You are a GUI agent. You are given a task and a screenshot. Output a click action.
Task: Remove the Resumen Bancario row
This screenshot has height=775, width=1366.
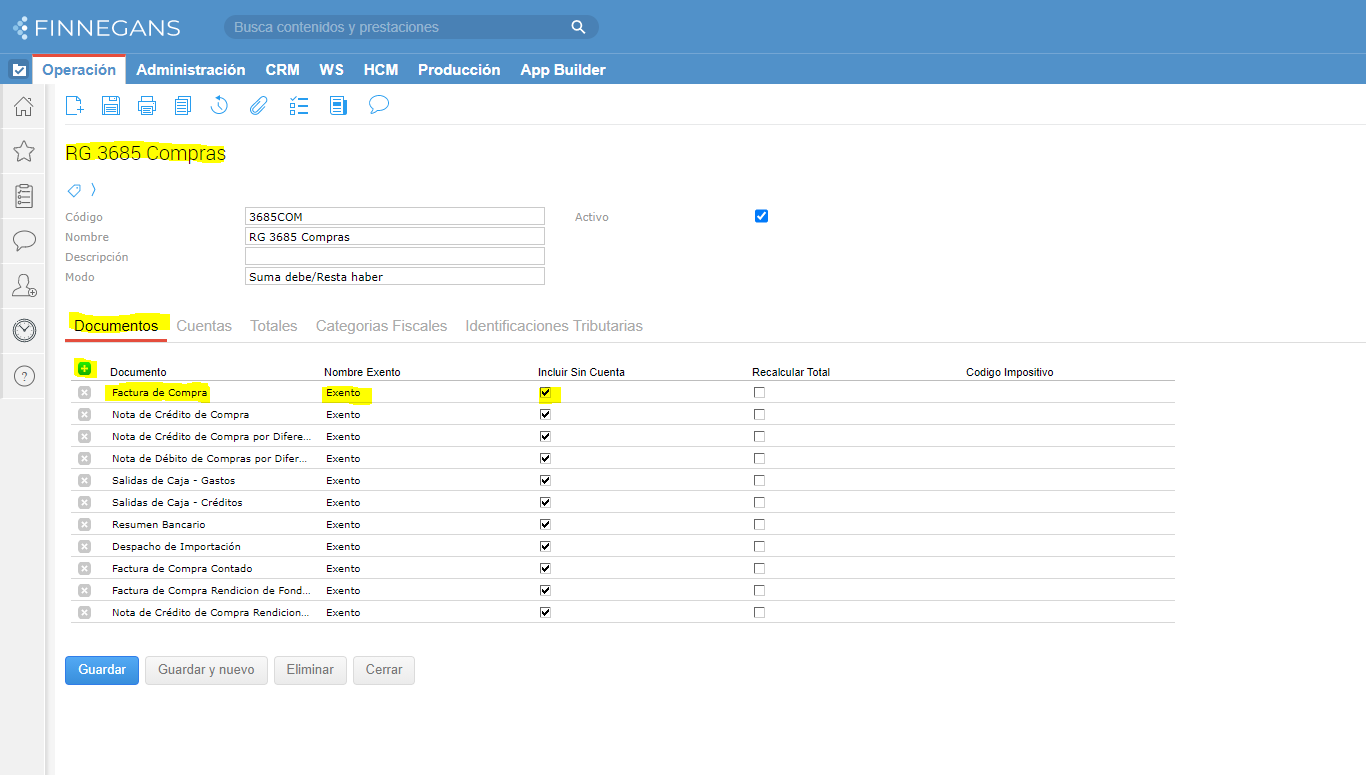pos(84,525)
